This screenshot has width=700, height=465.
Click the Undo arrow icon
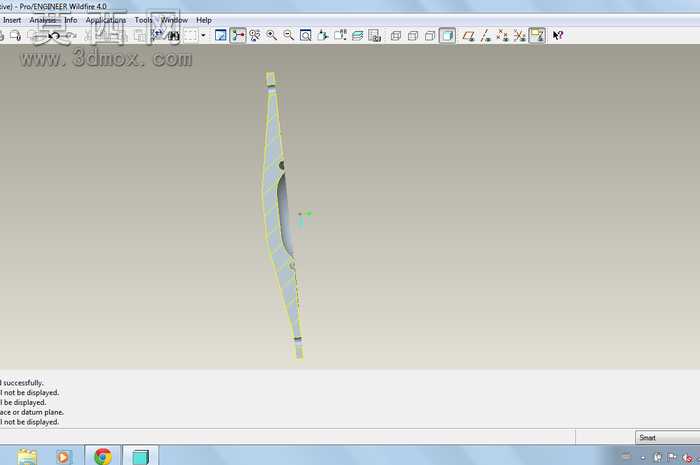[54, 36]
